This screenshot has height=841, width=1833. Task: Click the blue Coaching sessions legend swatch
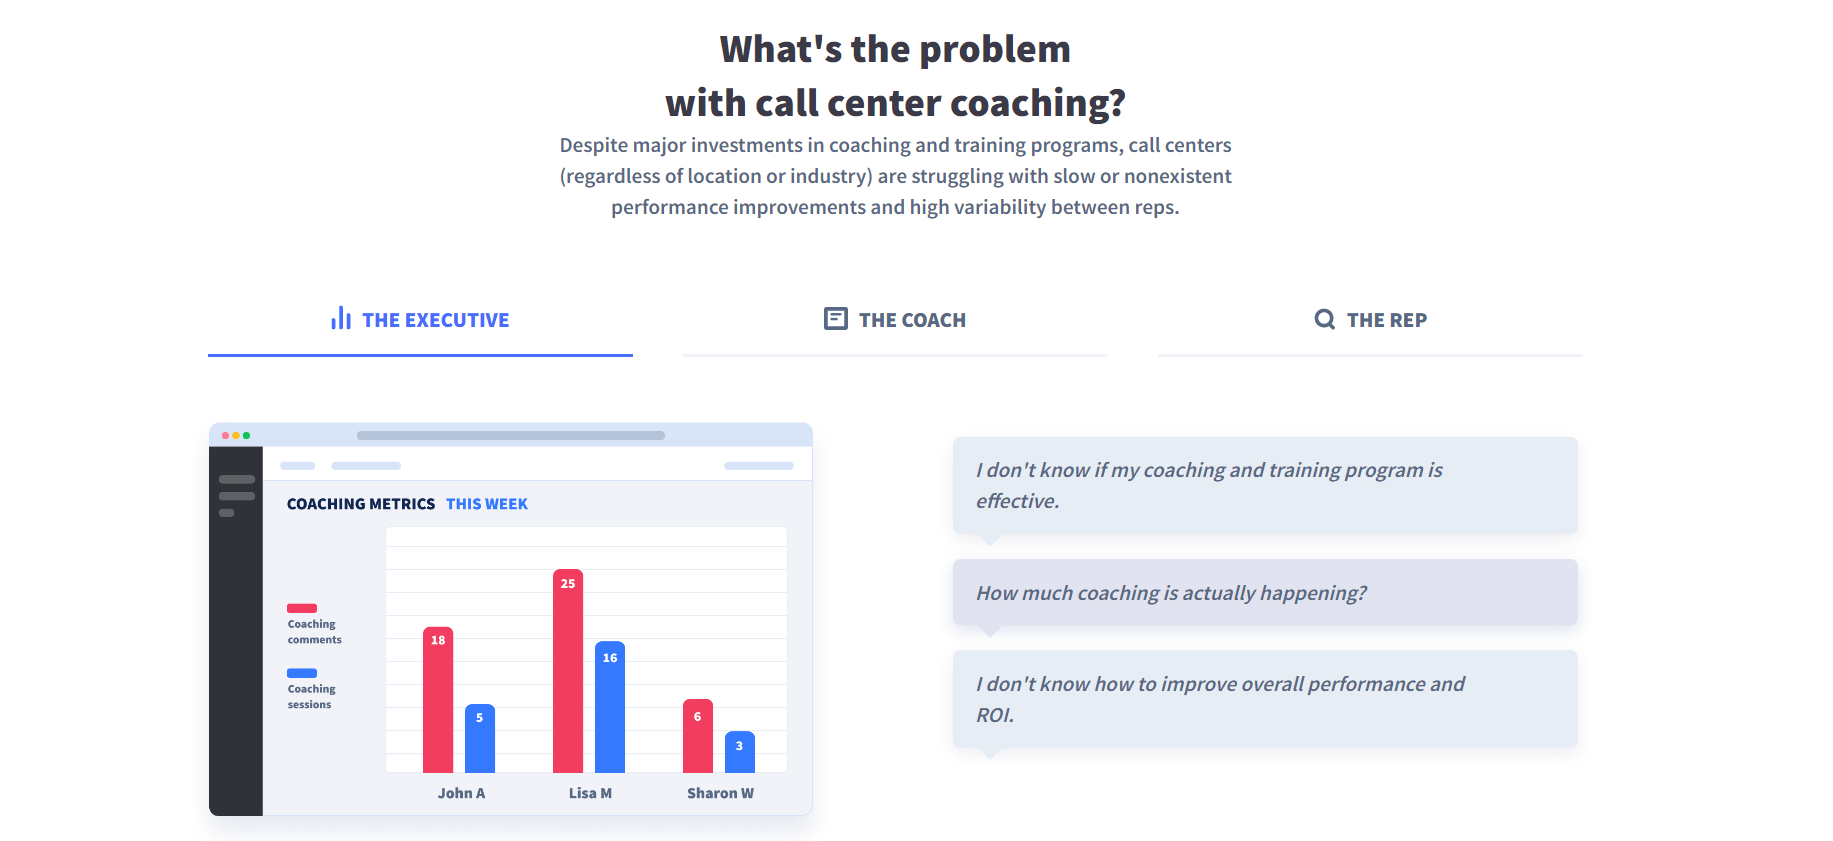(302, 673)
